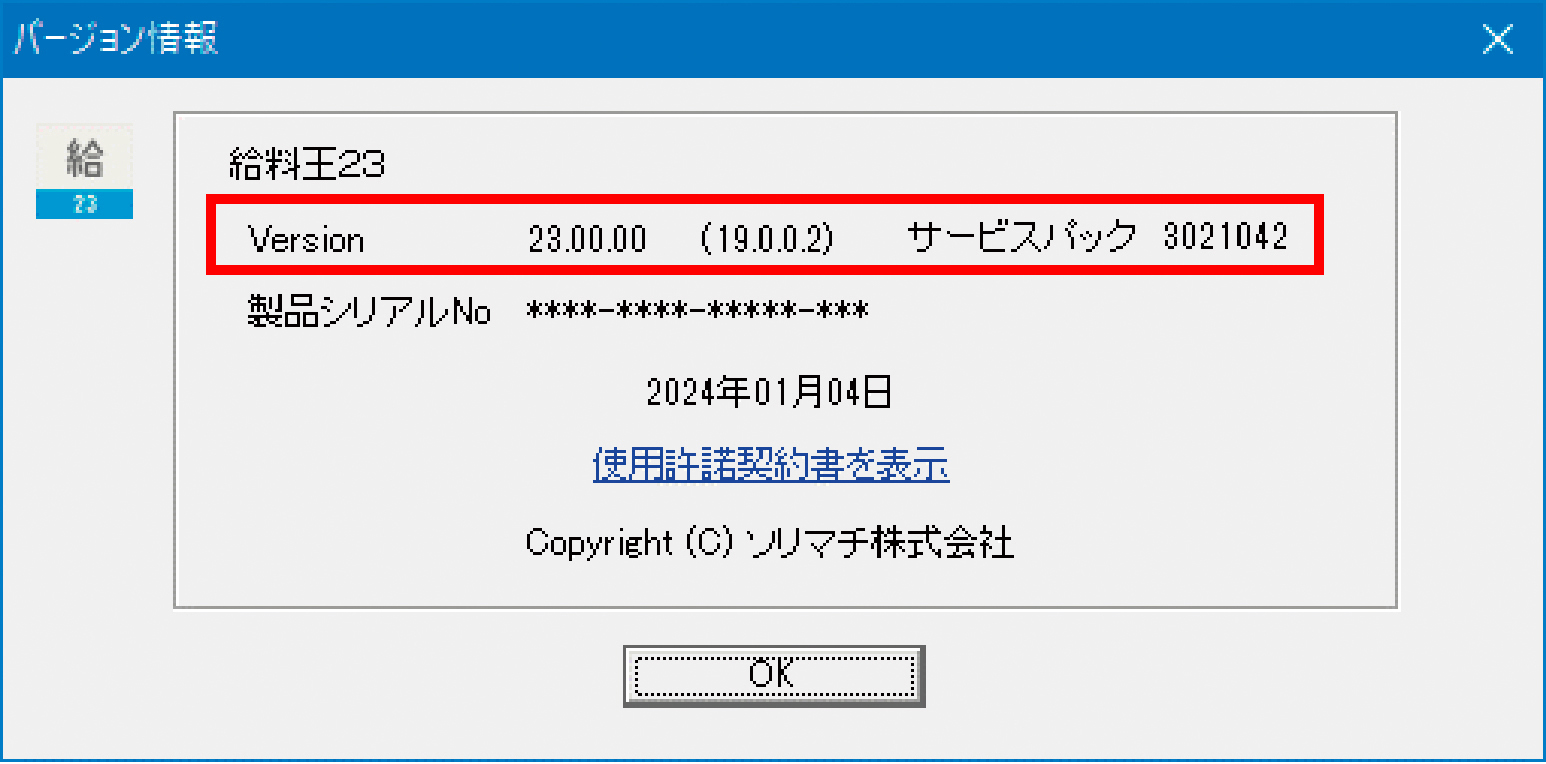The height and width of the screenshot is (764, 1546).
Task: Click the 給料王23 product name text
Action: tap(307, 163)
